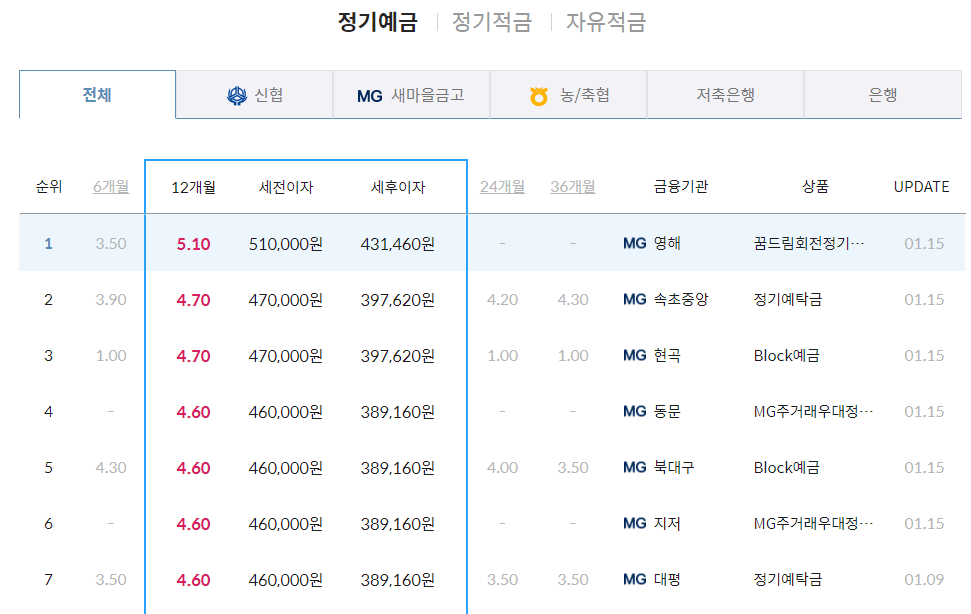Click the MG icon beside 속초중앙
Image resolution: width=971 pixels, height=614 pixels.
[631, 298]
